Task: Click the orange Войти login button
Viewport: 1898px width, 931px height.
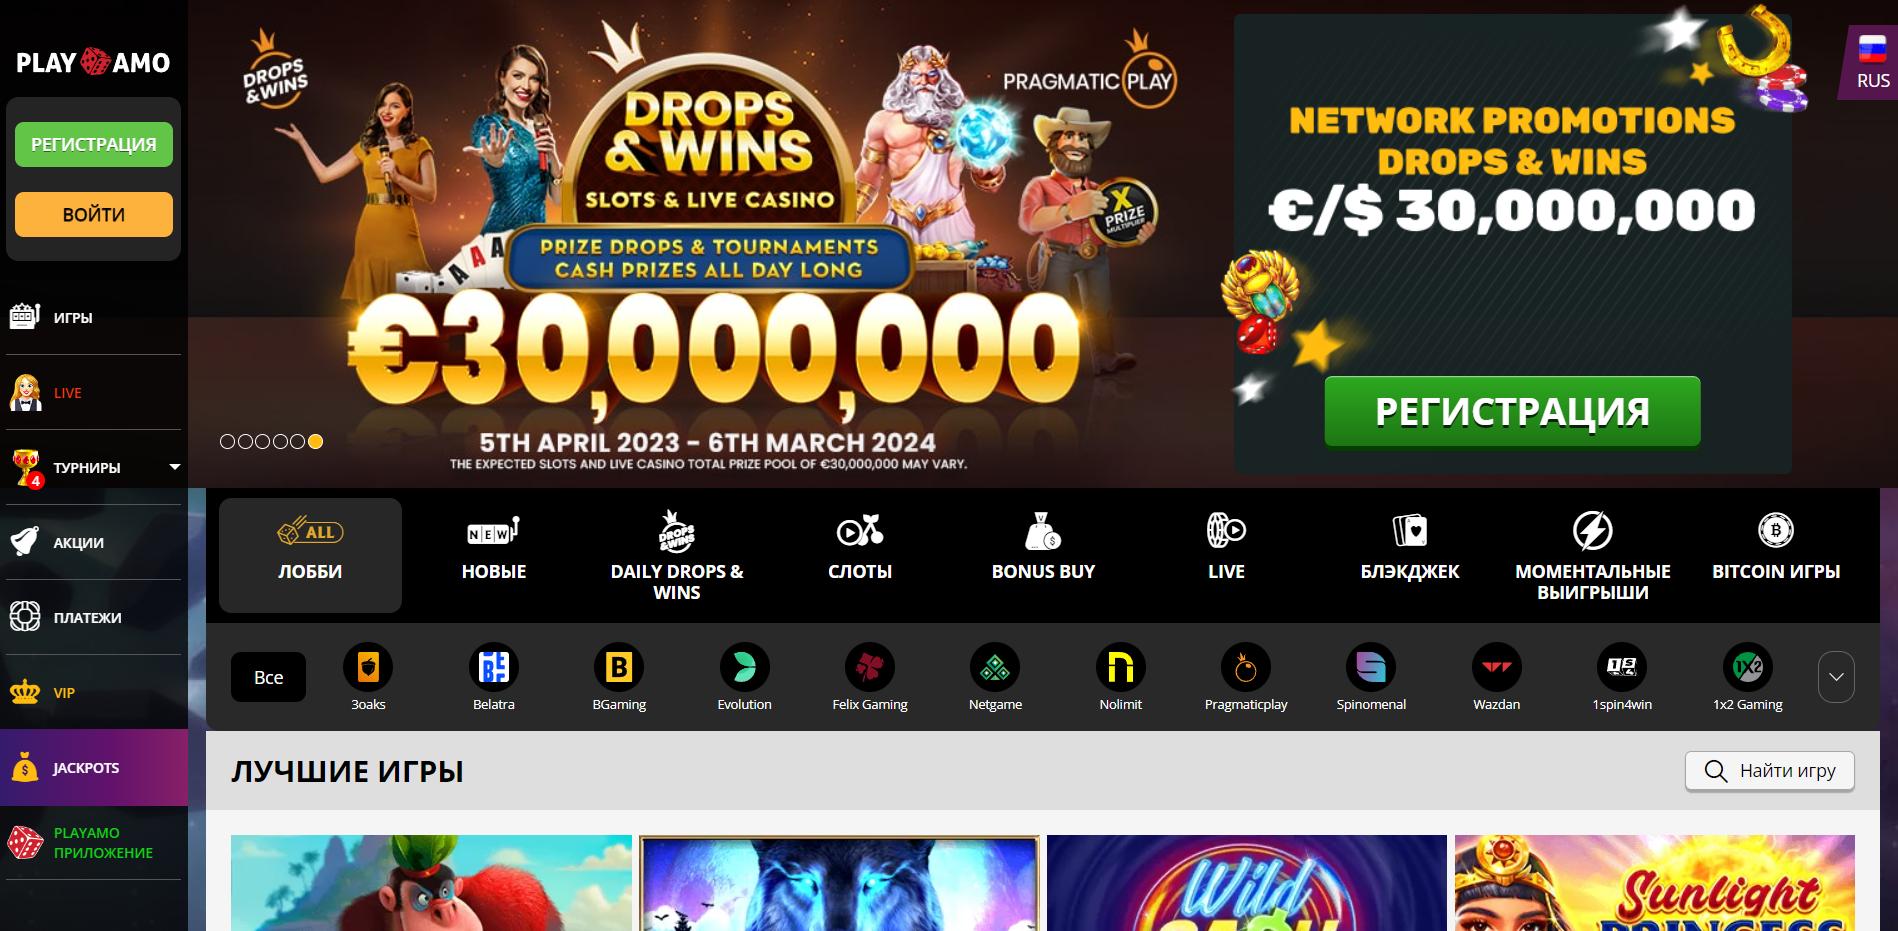Action: pos(94,215)
